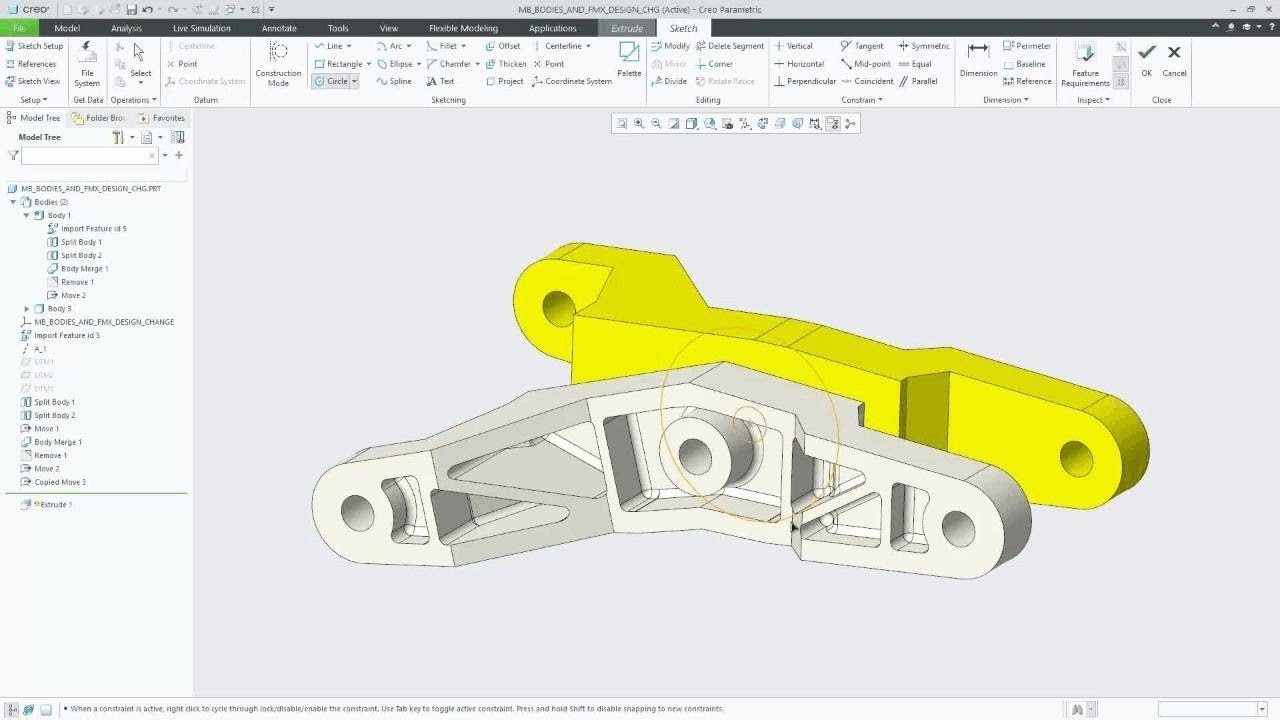This screenshot has height=720, width=1280.
Task: Open the Flexible Modeling tab
Action: 463,28
